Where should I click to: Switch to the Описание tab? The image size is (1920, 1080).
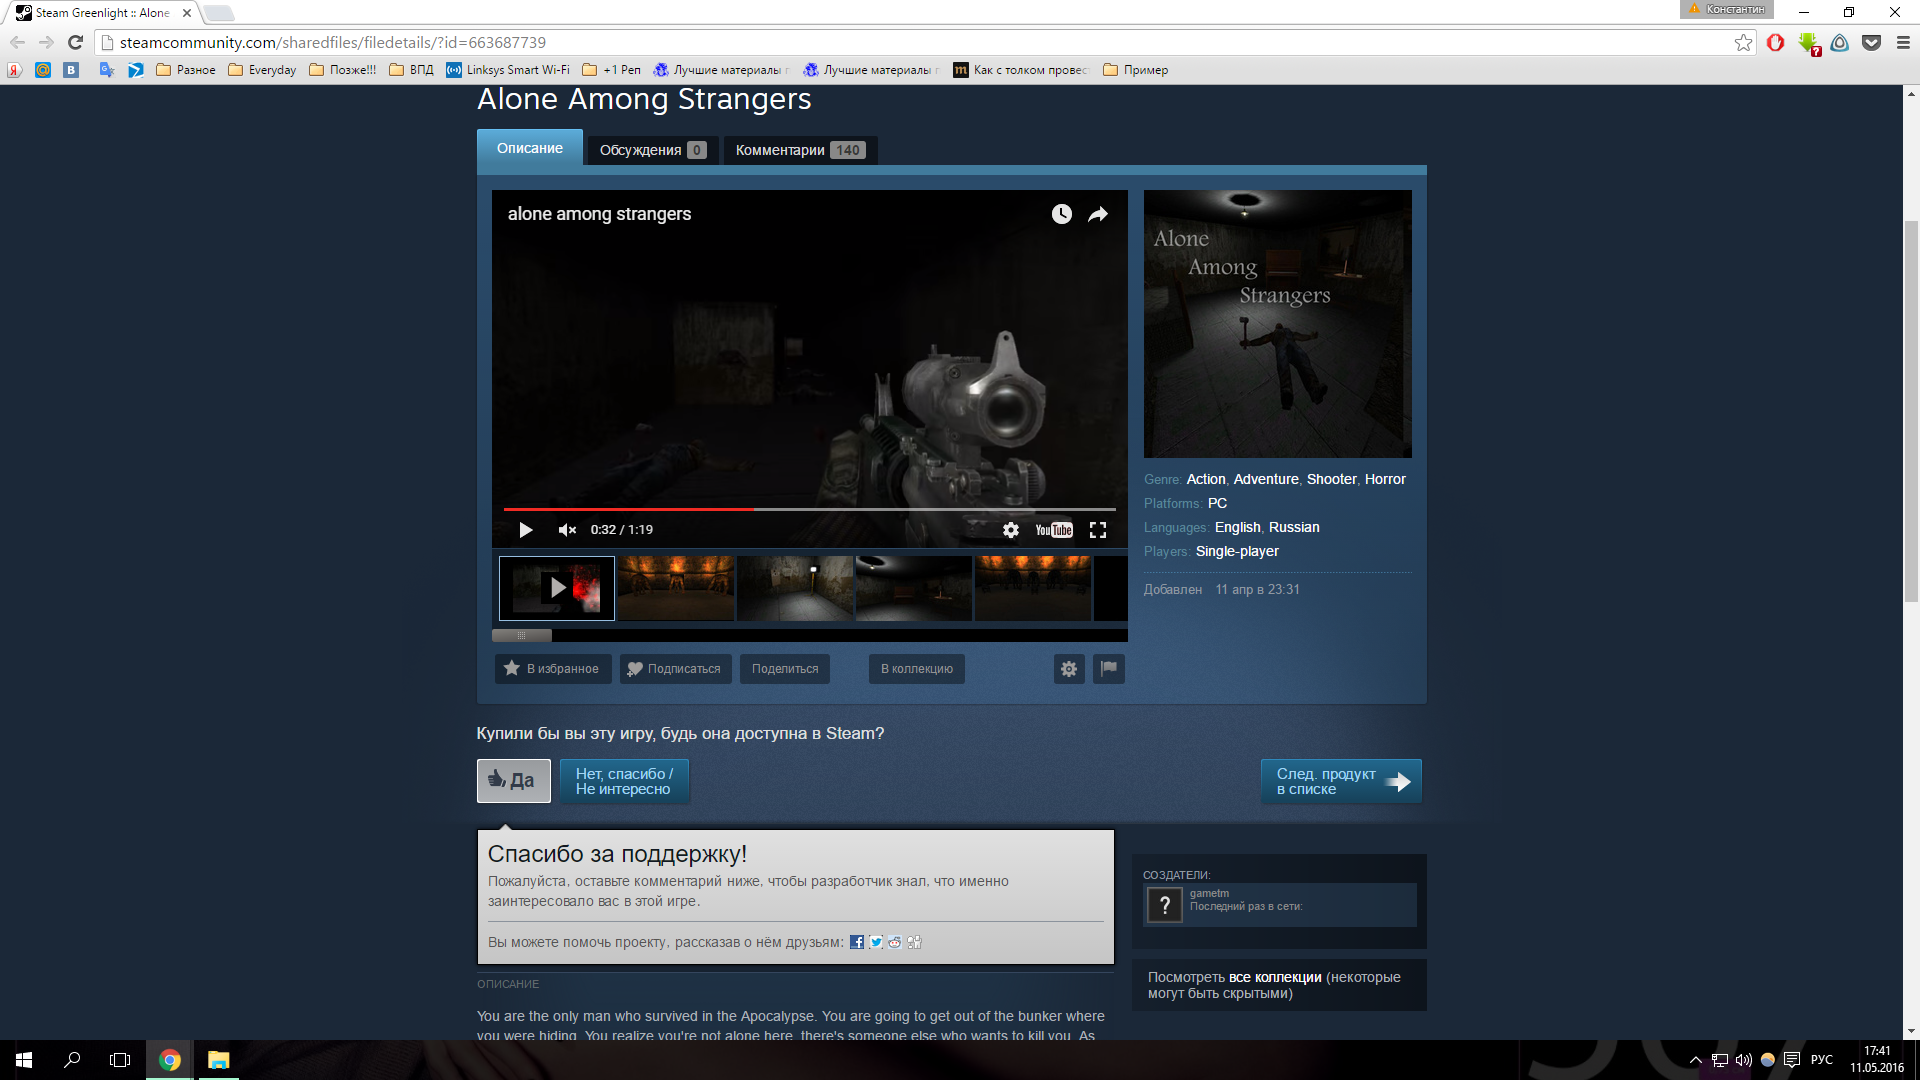tap(530, 148)
